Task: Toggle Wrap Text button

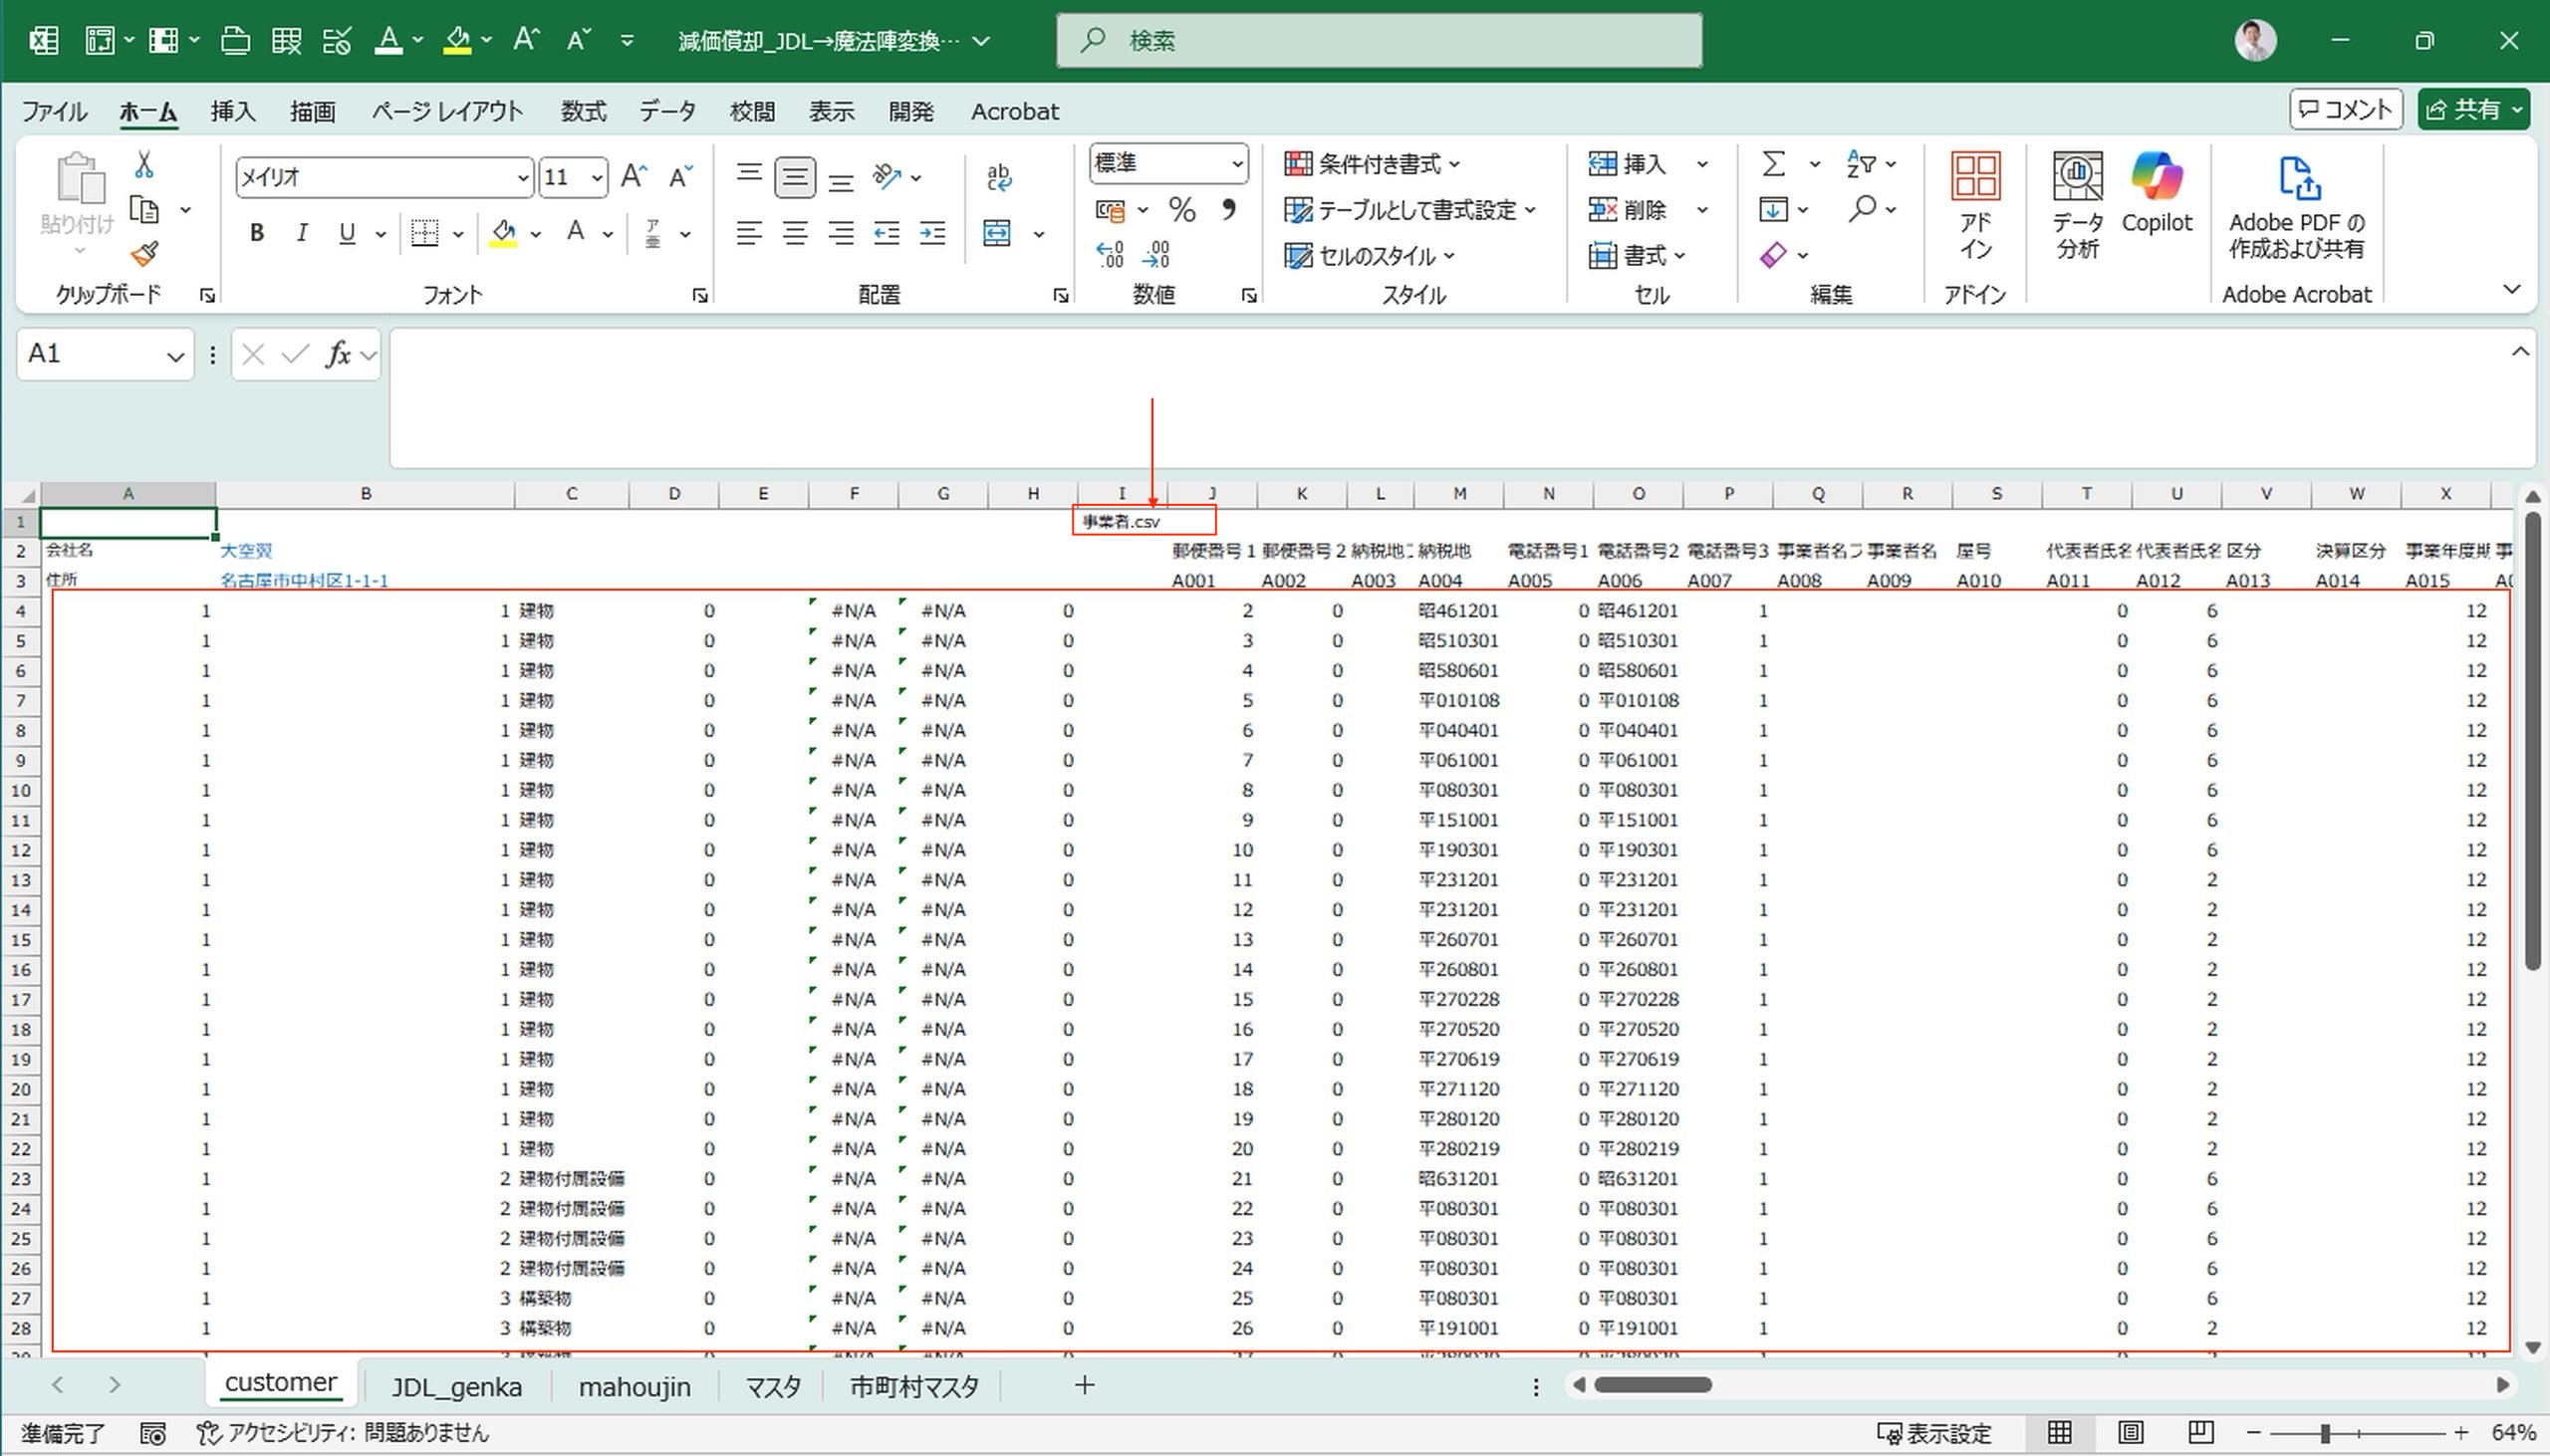Action: coord(998,177)
